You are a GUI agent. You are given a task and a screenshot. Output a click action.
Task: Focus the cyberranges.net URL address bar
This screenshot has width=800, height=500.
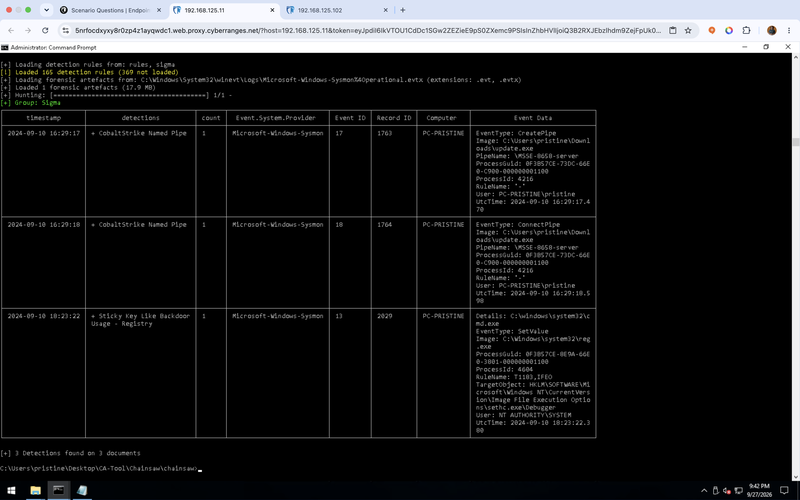[367, 31]
